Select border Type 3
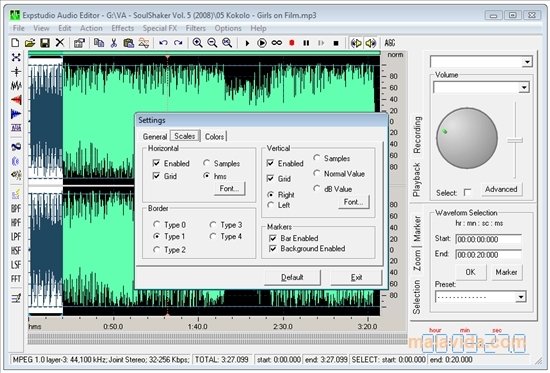The image size is (550, 373). 213,224
